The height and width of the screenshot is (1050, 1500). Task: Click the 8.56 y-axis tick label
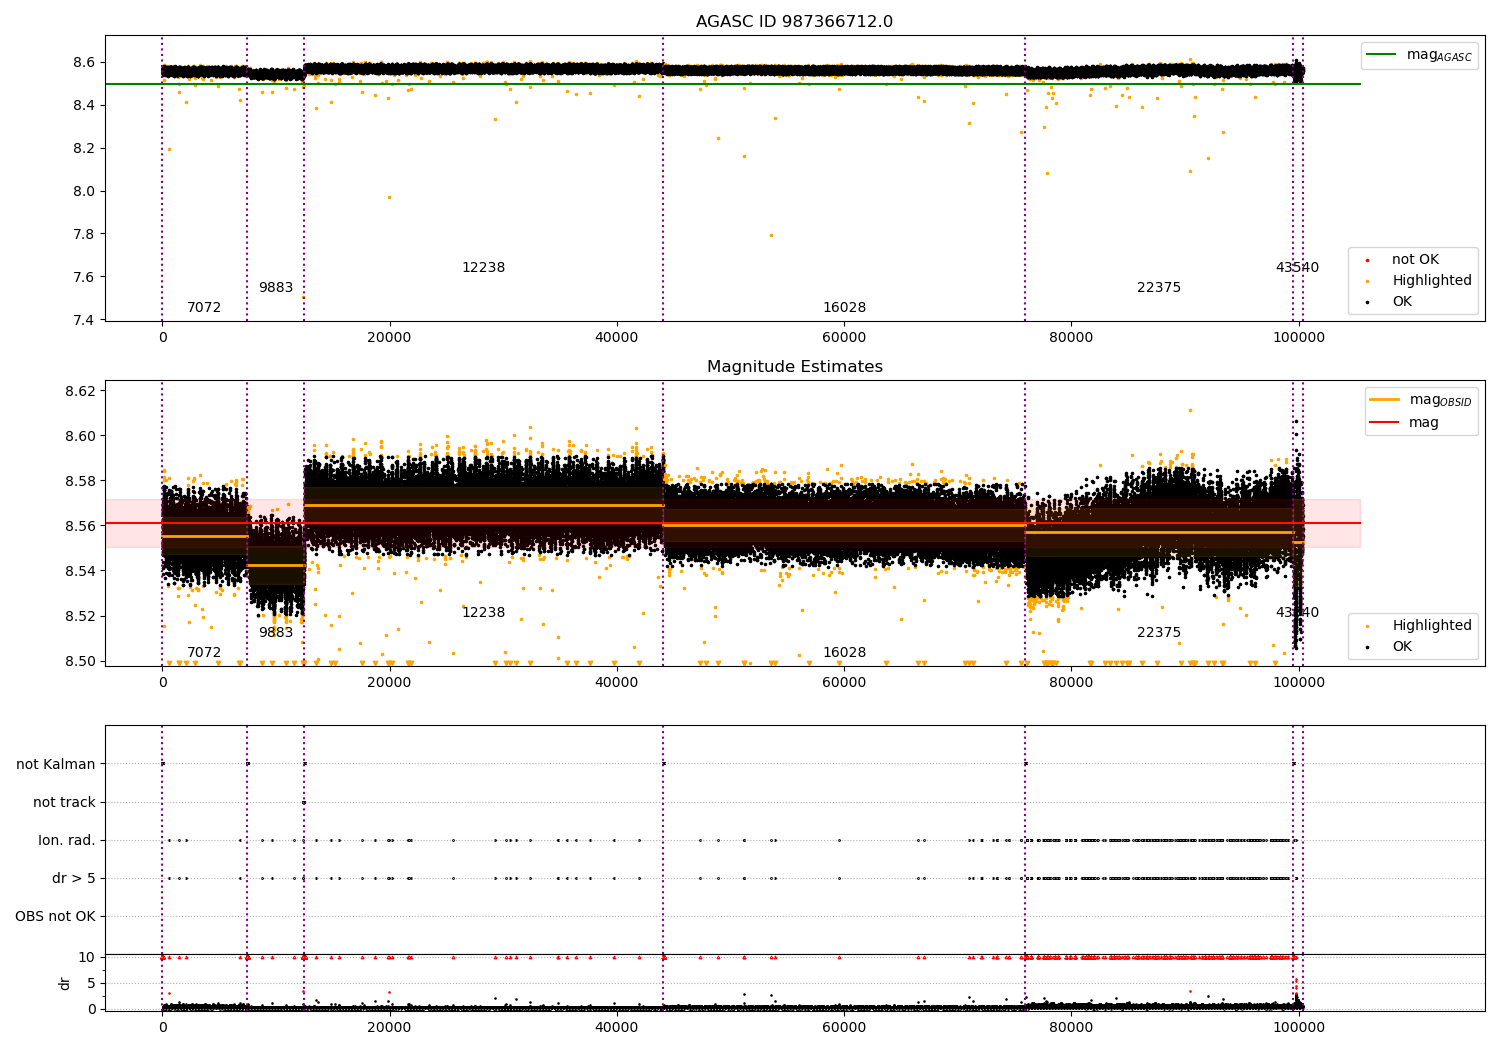click(x=80, y=526)
